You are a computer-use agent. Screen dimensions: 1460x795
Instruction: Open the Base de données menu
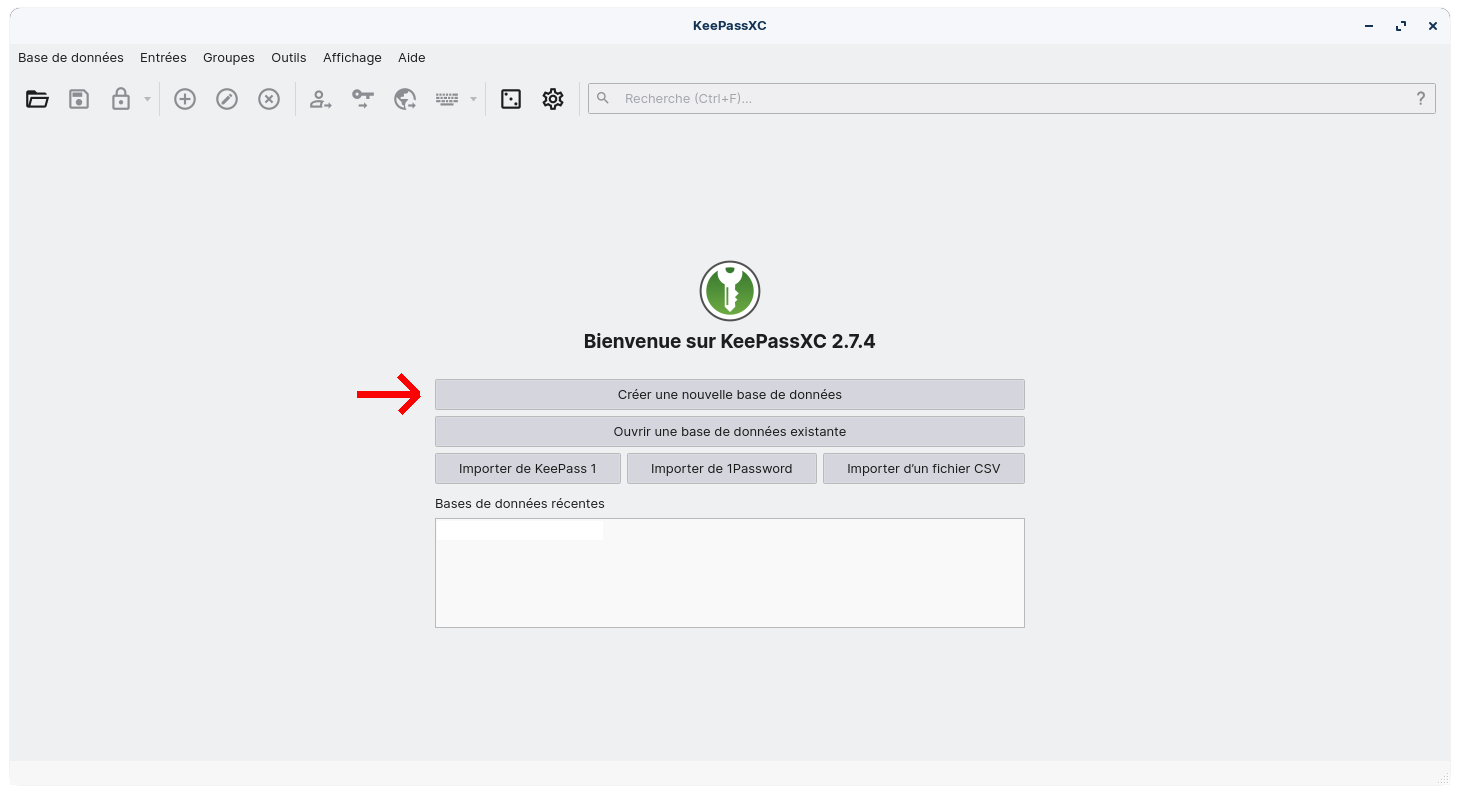pos(71,58)
